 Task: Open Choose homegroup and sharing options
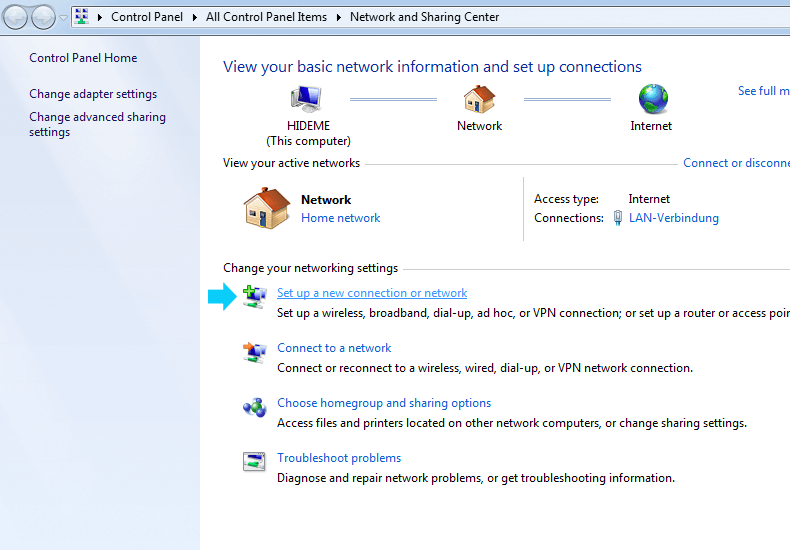tap(384, 403)
